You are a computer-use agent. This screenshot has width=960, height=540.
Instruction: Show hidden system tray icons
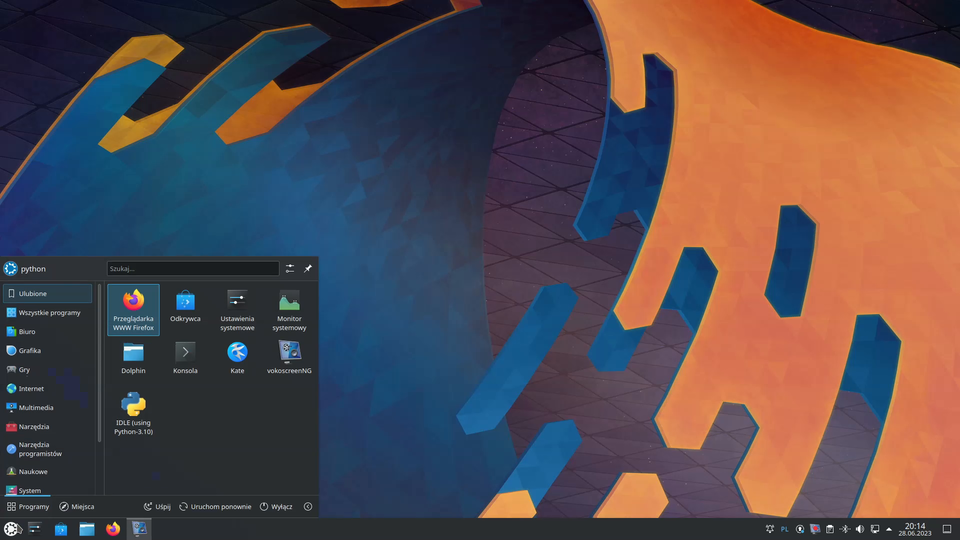pyautogui.click(x=889, y=529)
